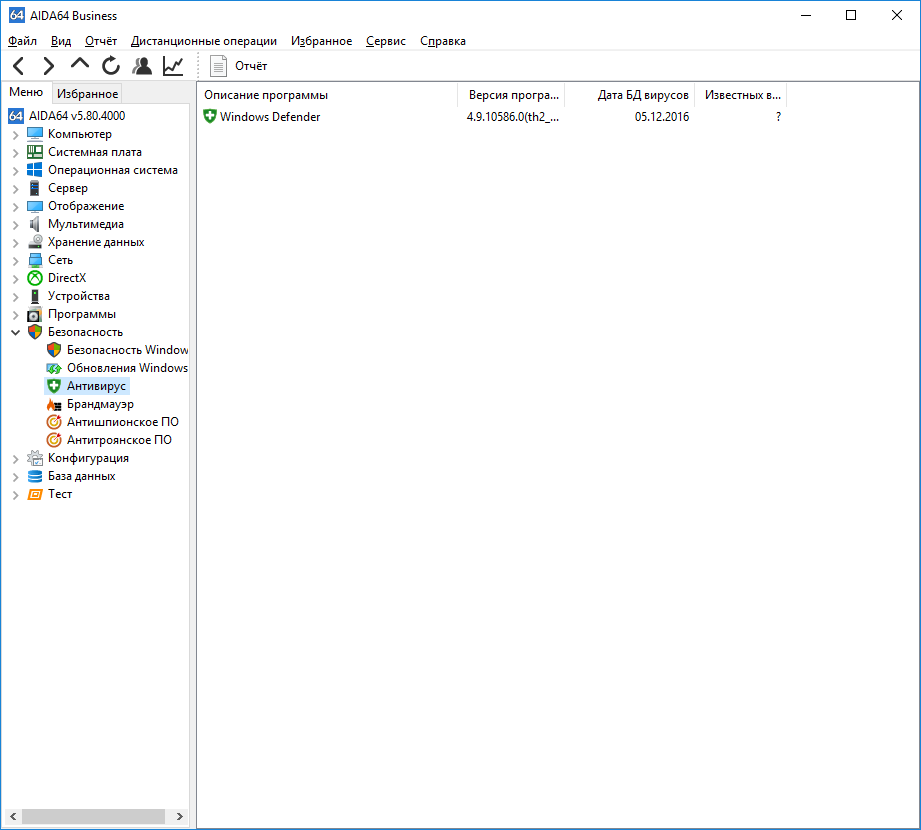Click the sidebar scroll left arrow
This screenshot has width=921, height=830.
13,816
